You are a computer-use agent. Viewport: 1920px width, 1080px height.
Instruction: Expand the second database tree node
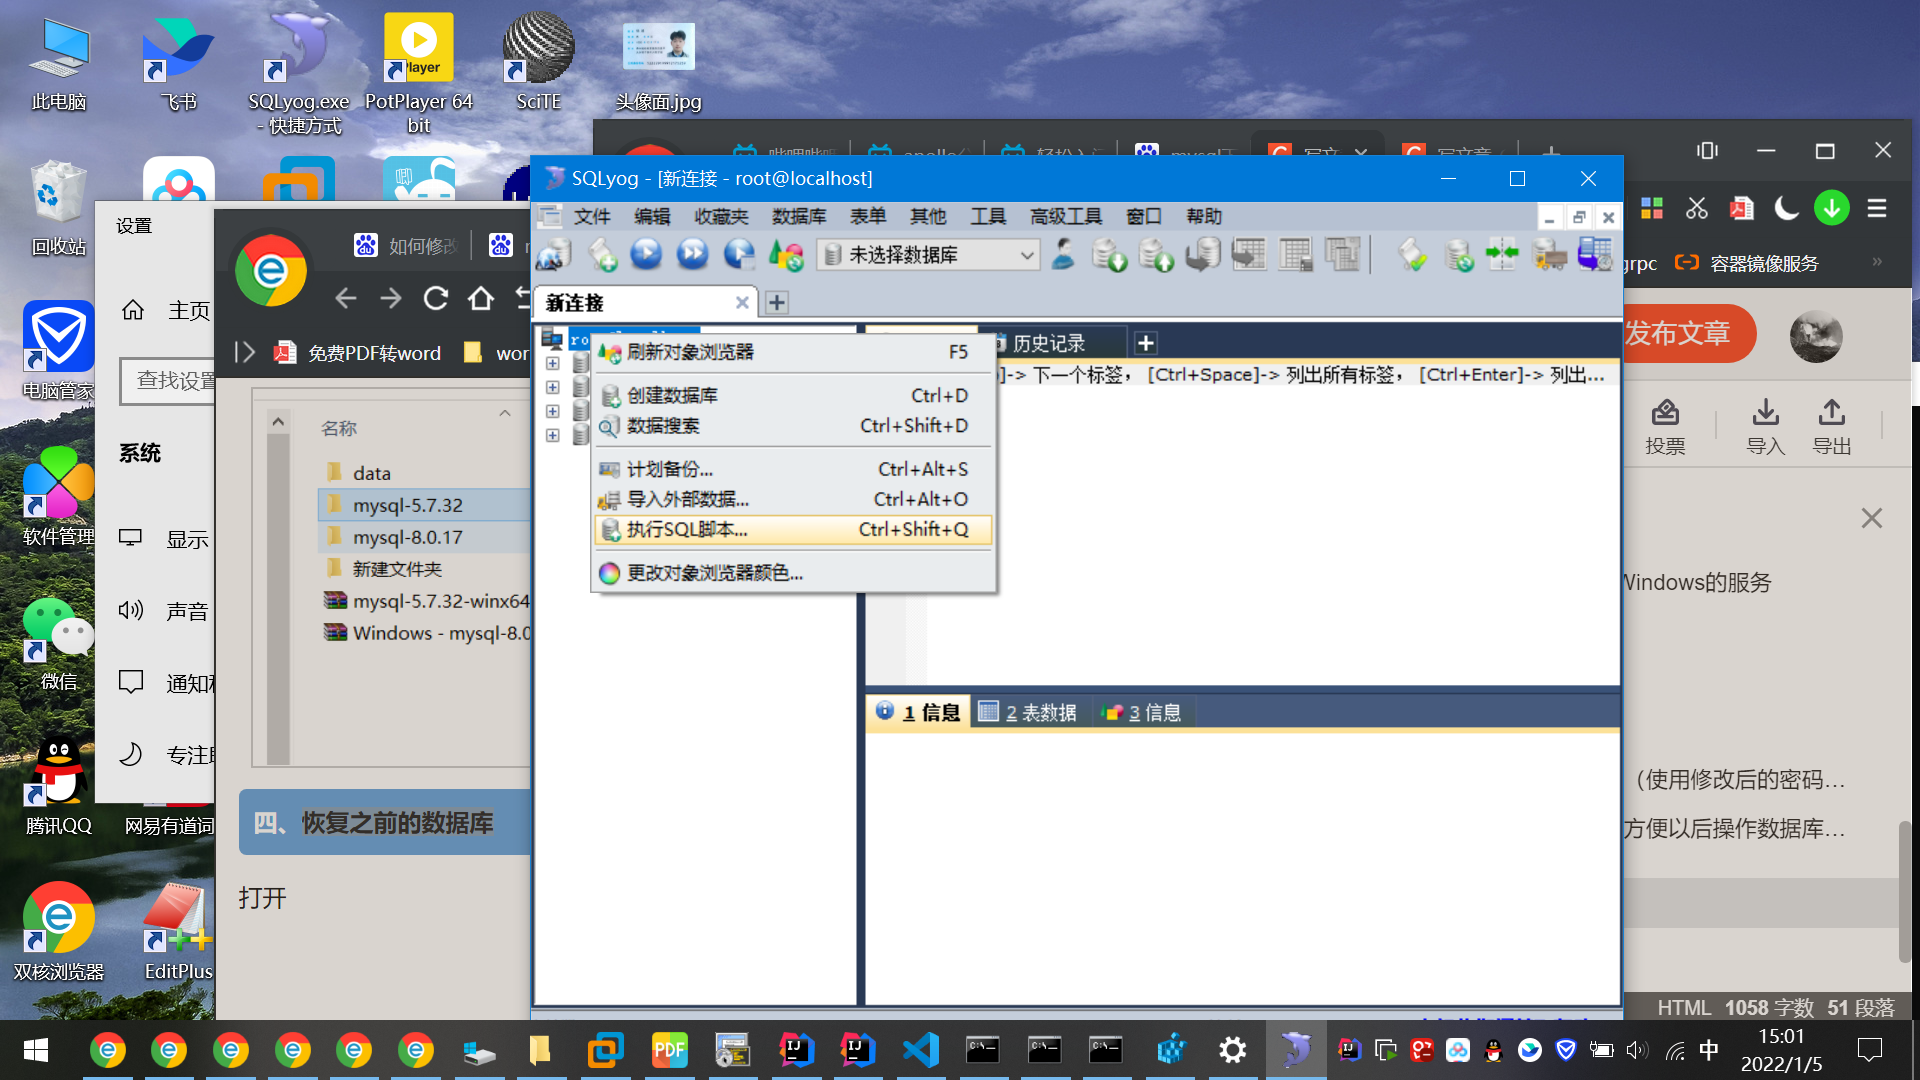(552, 387)
